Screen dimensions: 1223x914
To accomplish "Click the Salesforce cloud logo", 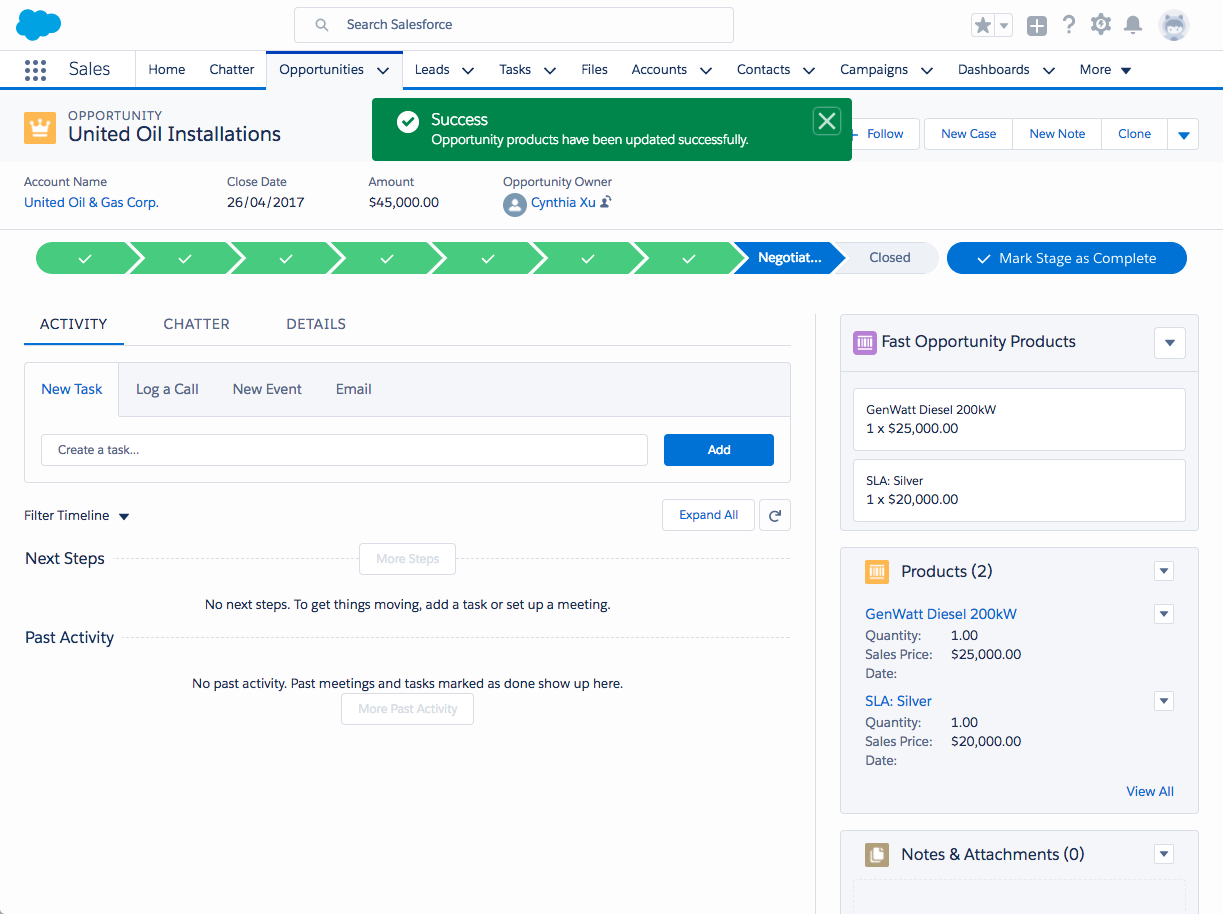I will click(x=39, y=24).
